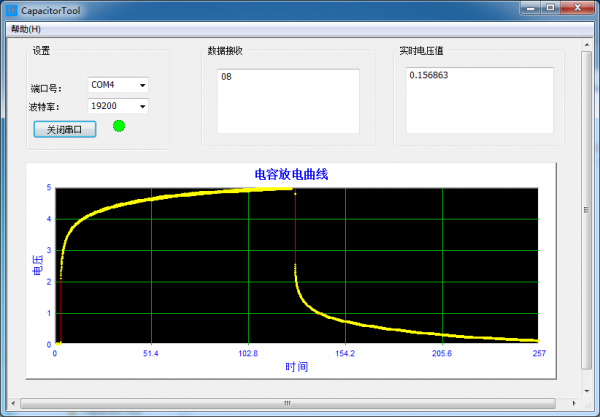
Task: Click the x-axis tick value 154.2
Action: click(345, 353)
